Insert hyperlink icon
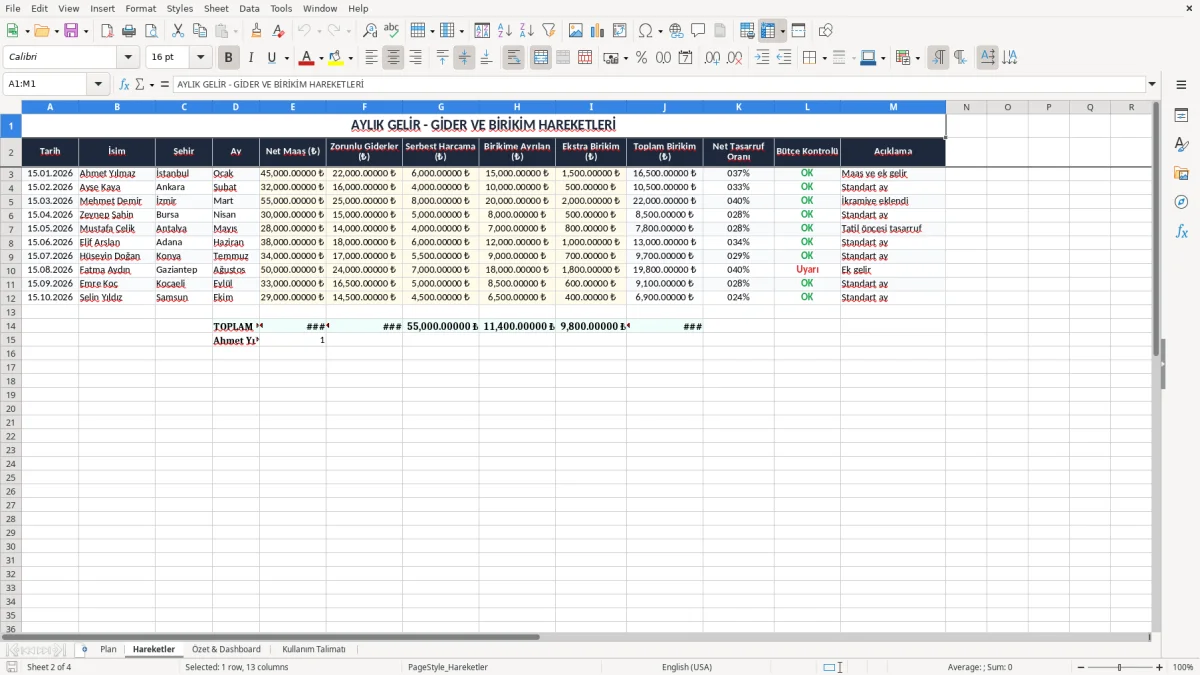This screenshot has height=675, width=1200. click(x=676, y=31)
